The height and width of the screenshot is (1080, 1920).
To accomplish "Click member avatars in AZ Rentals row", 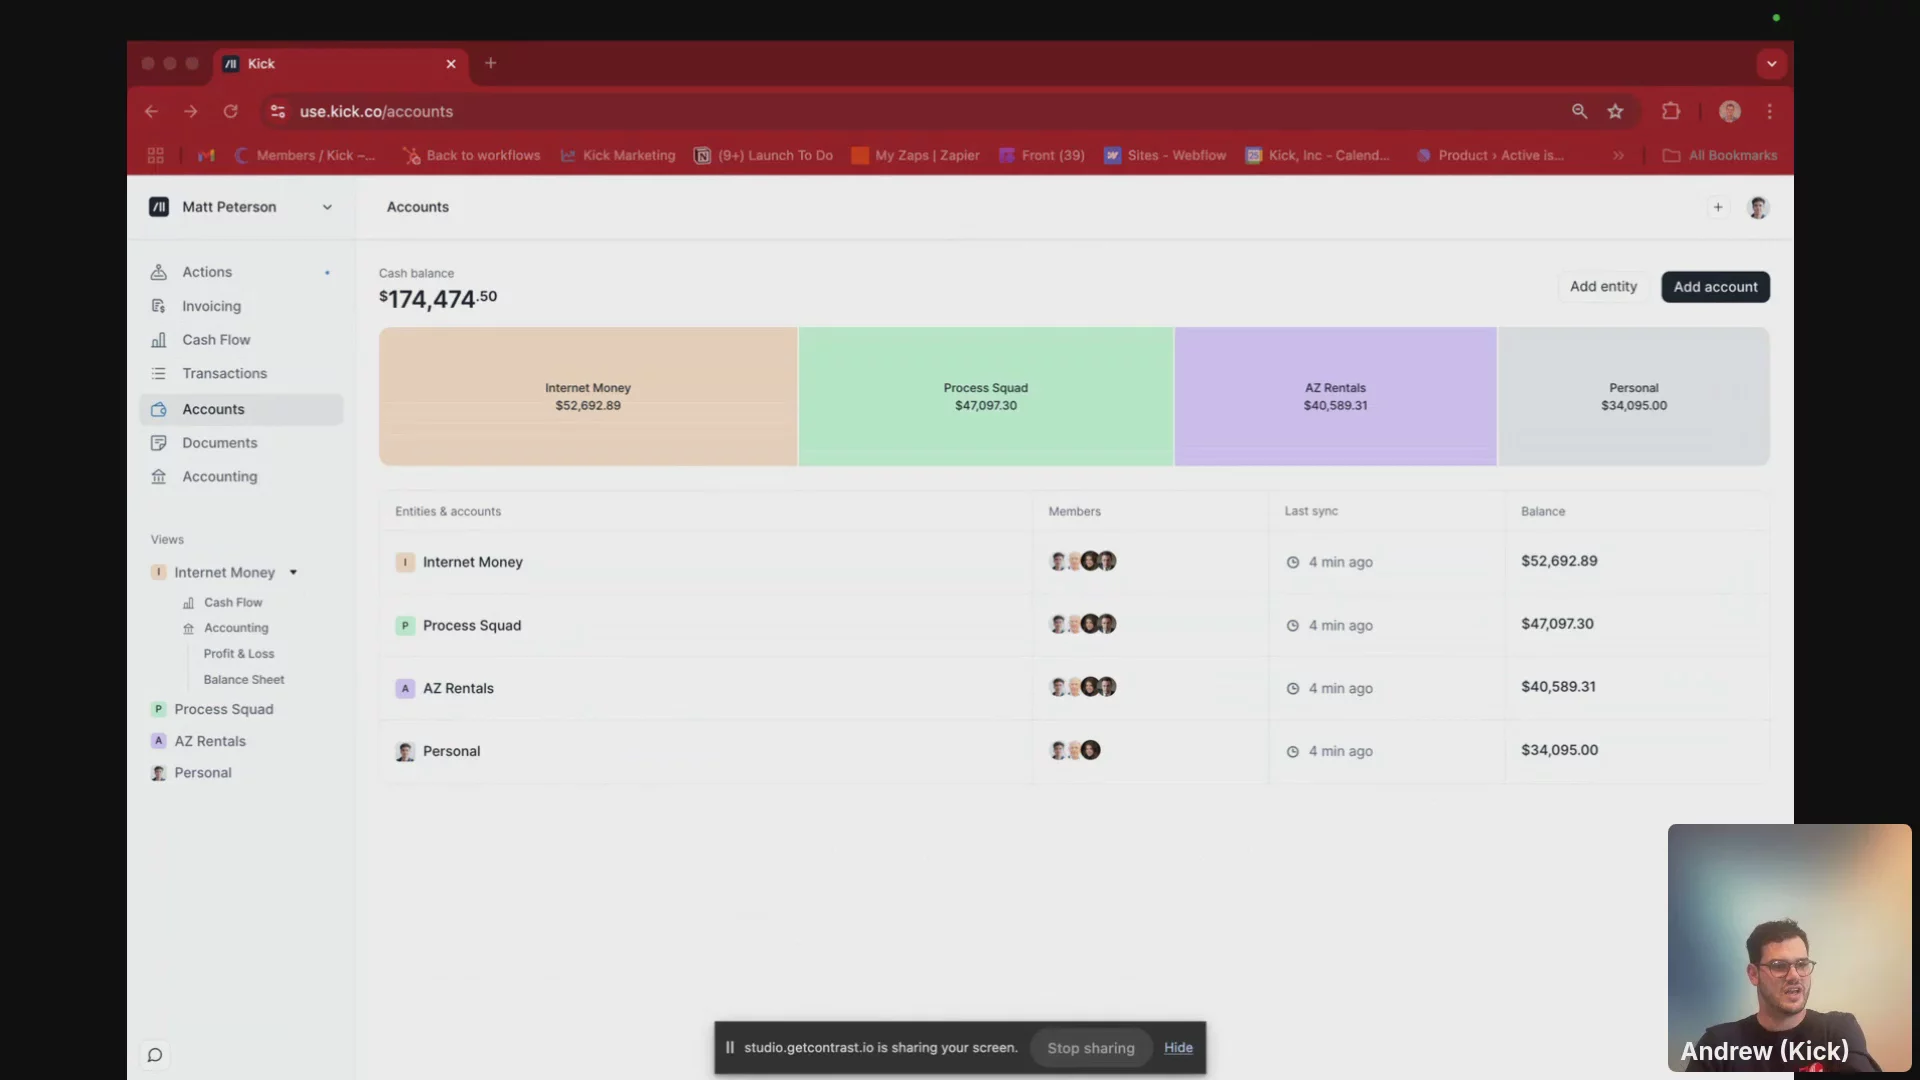I will coord(1082,687).
